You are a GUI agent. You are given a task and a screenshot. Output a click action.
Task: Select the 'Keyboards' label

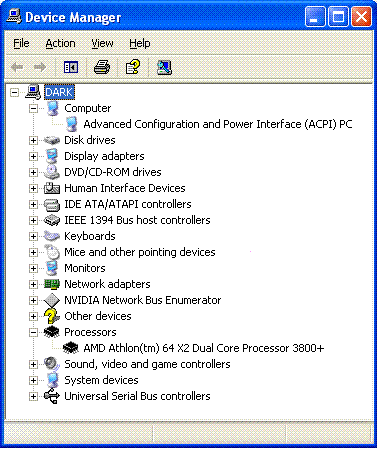coord(90,236)
